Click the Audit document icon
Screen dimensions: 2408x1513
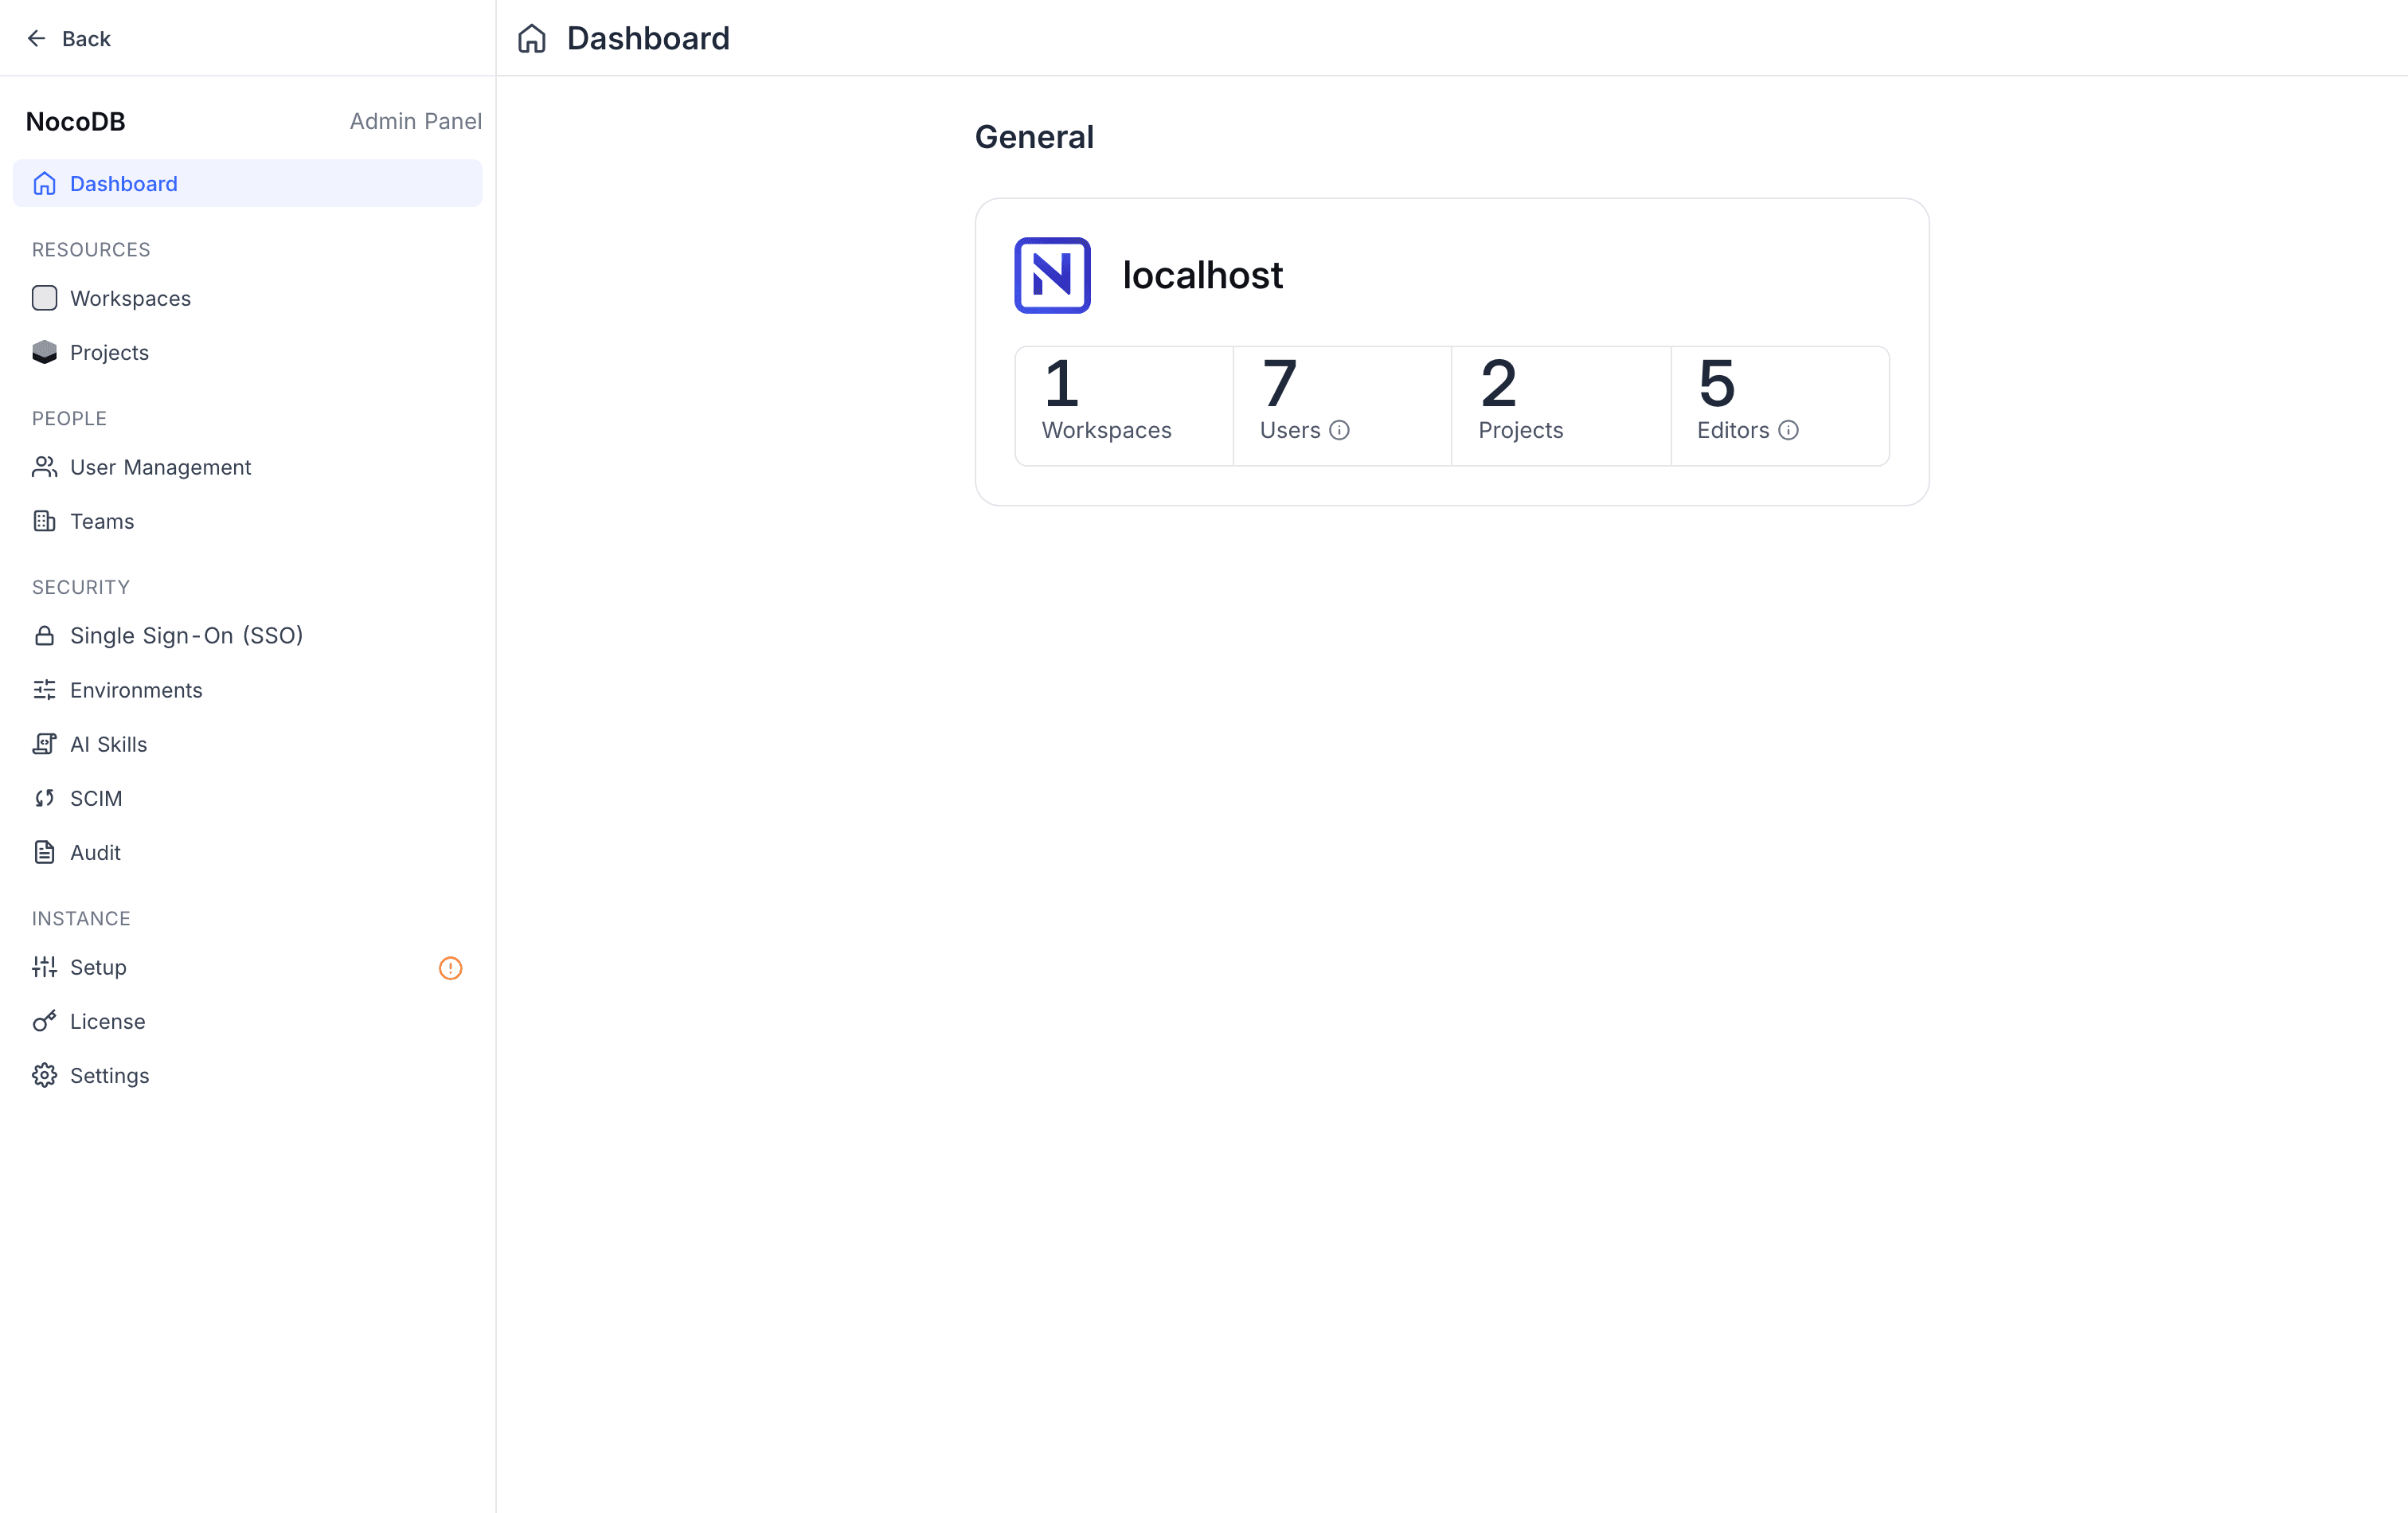click(x=44, y=852)
